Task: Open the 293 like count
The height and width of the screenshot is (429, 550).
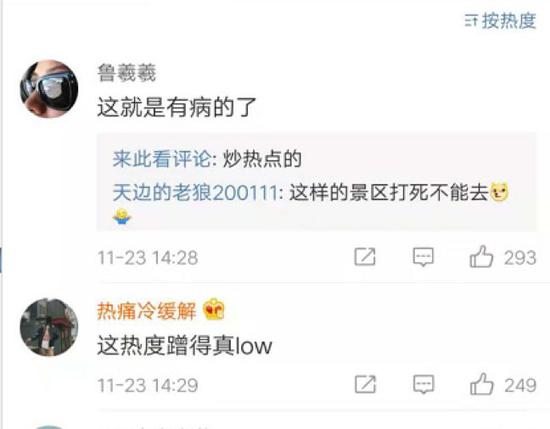Action: [x=520, y=258]
